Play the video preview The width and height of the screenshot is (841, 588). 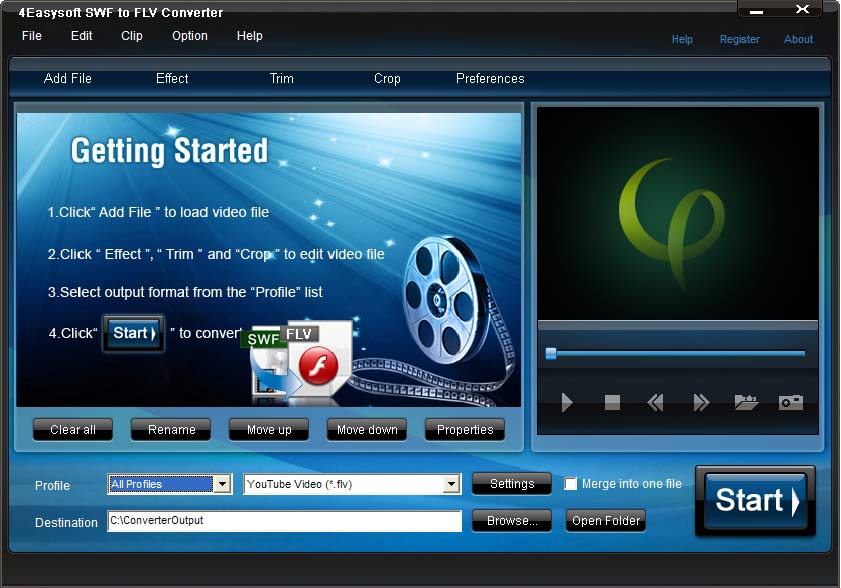[x=567, y=402]
